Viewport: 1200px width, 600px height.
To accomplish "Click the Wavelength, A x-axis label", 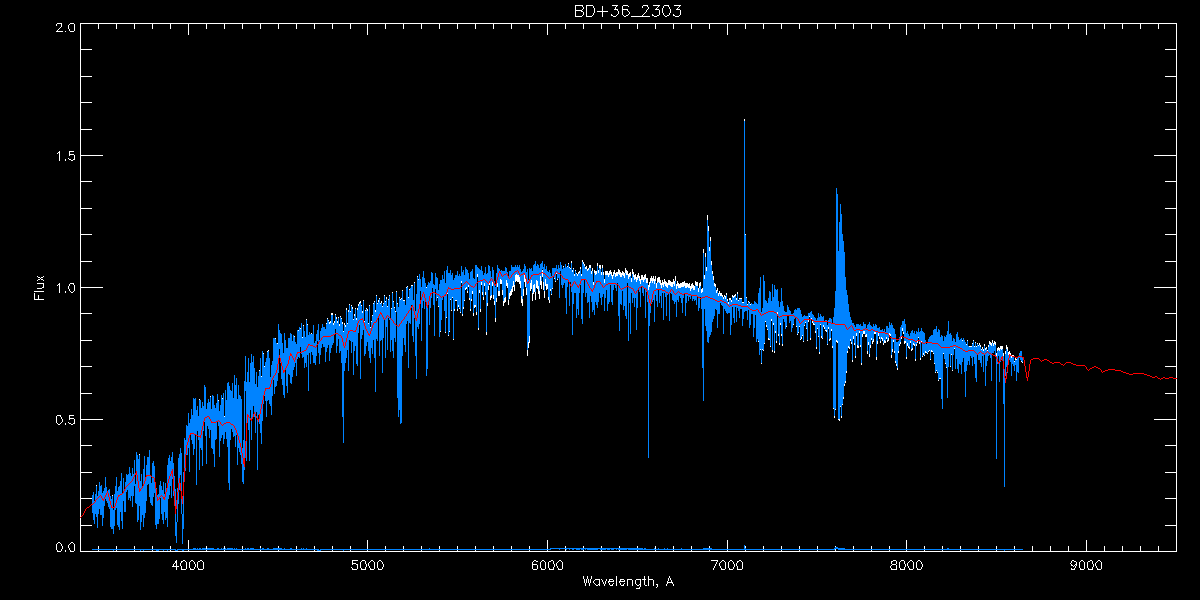I will [627, 581].
